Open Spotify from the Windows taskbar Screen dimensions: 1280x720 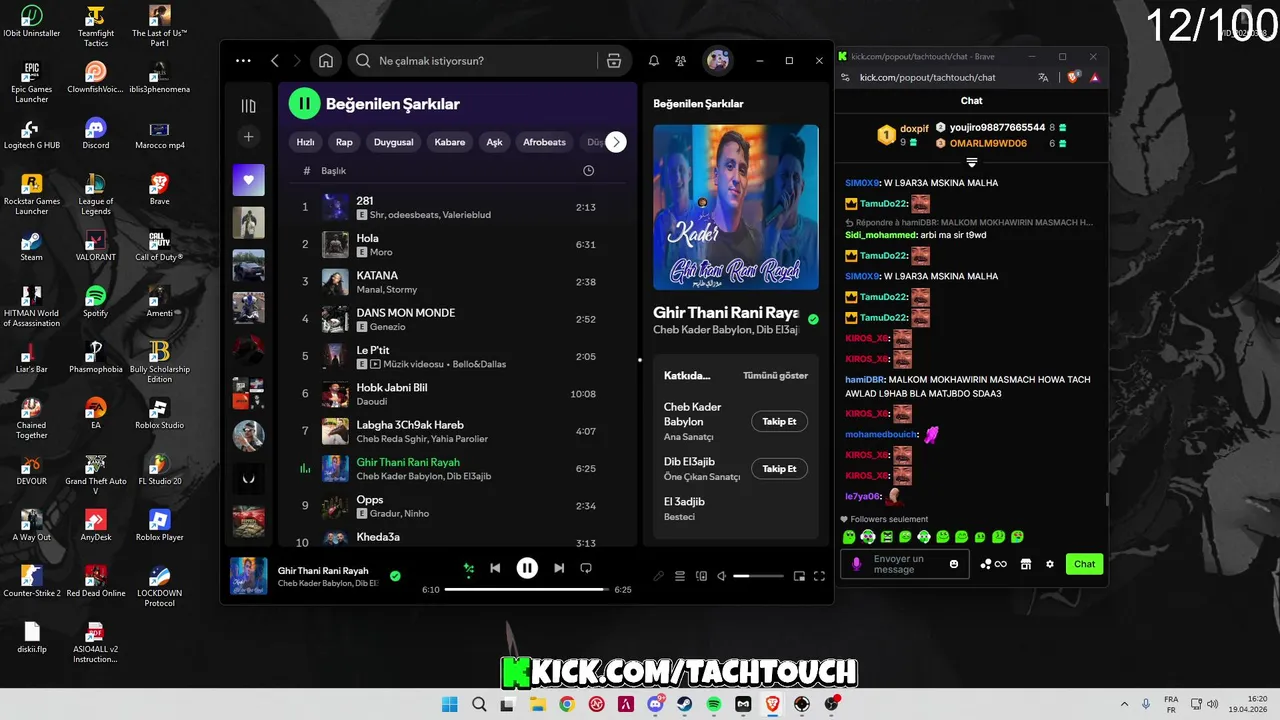714,704
